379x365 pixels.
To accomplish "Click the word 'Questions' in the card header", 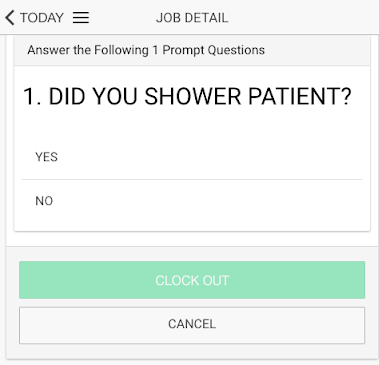I will pos(236,50).
